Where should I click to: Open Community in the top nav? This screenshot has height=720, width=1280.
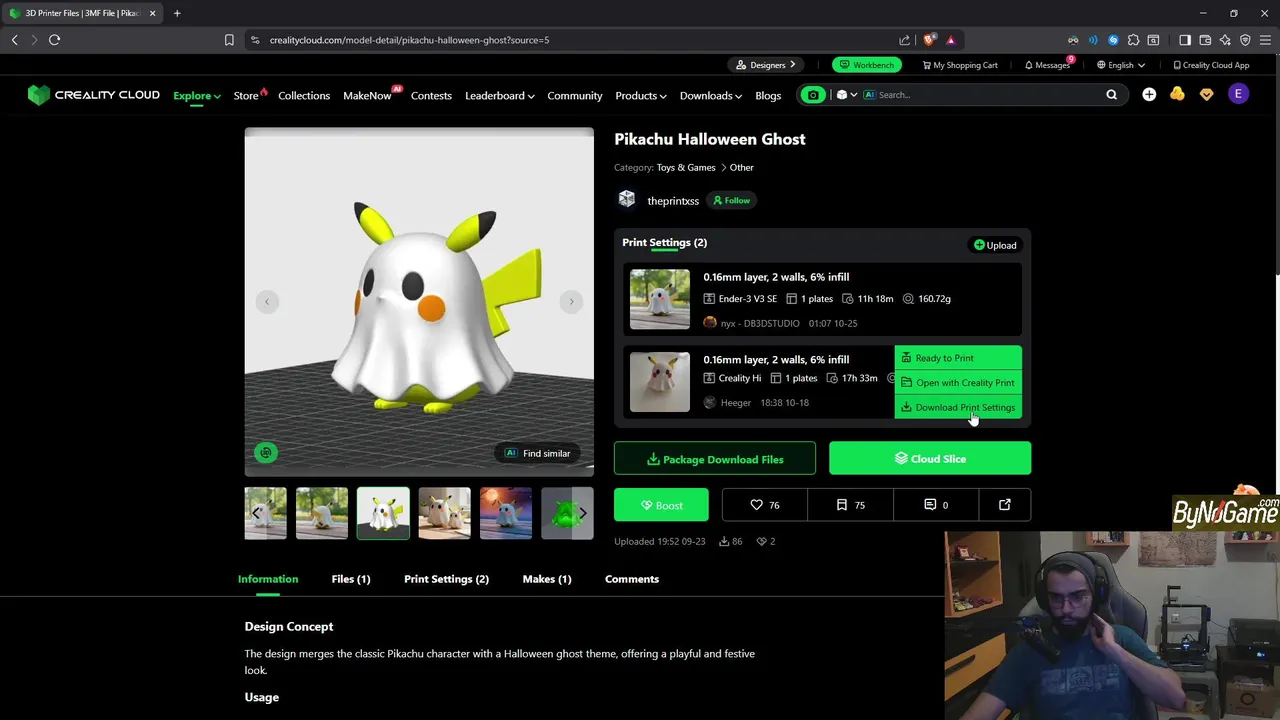(575, 96)
